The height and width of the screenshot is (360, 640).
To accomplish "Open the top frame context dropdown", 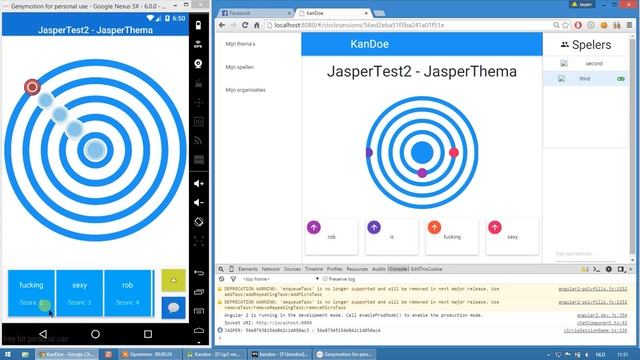I will [x=280, y=279].
